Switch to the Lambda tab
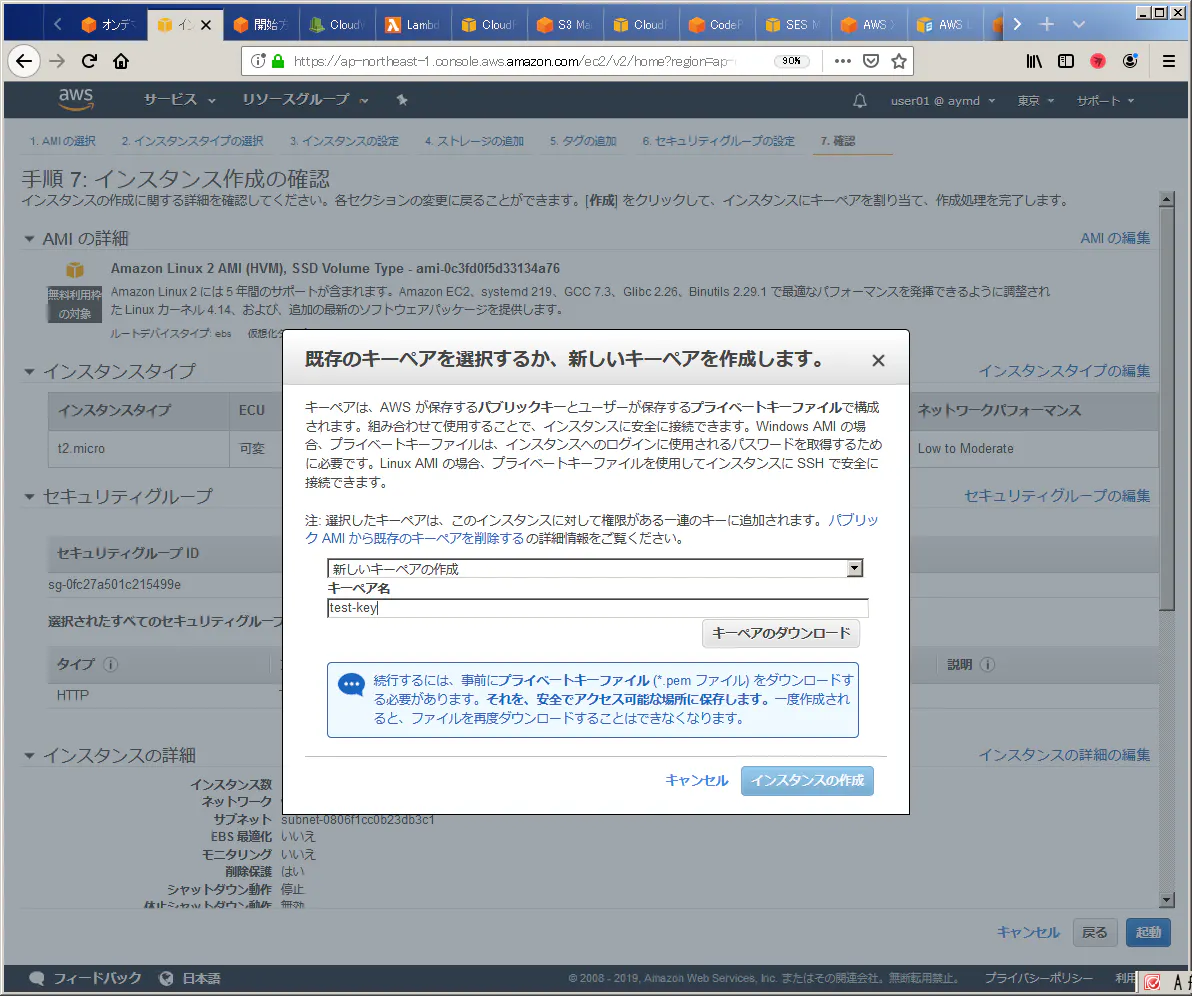The height and width of the screenshot is (996, 1192). click(x=413, y=25)
